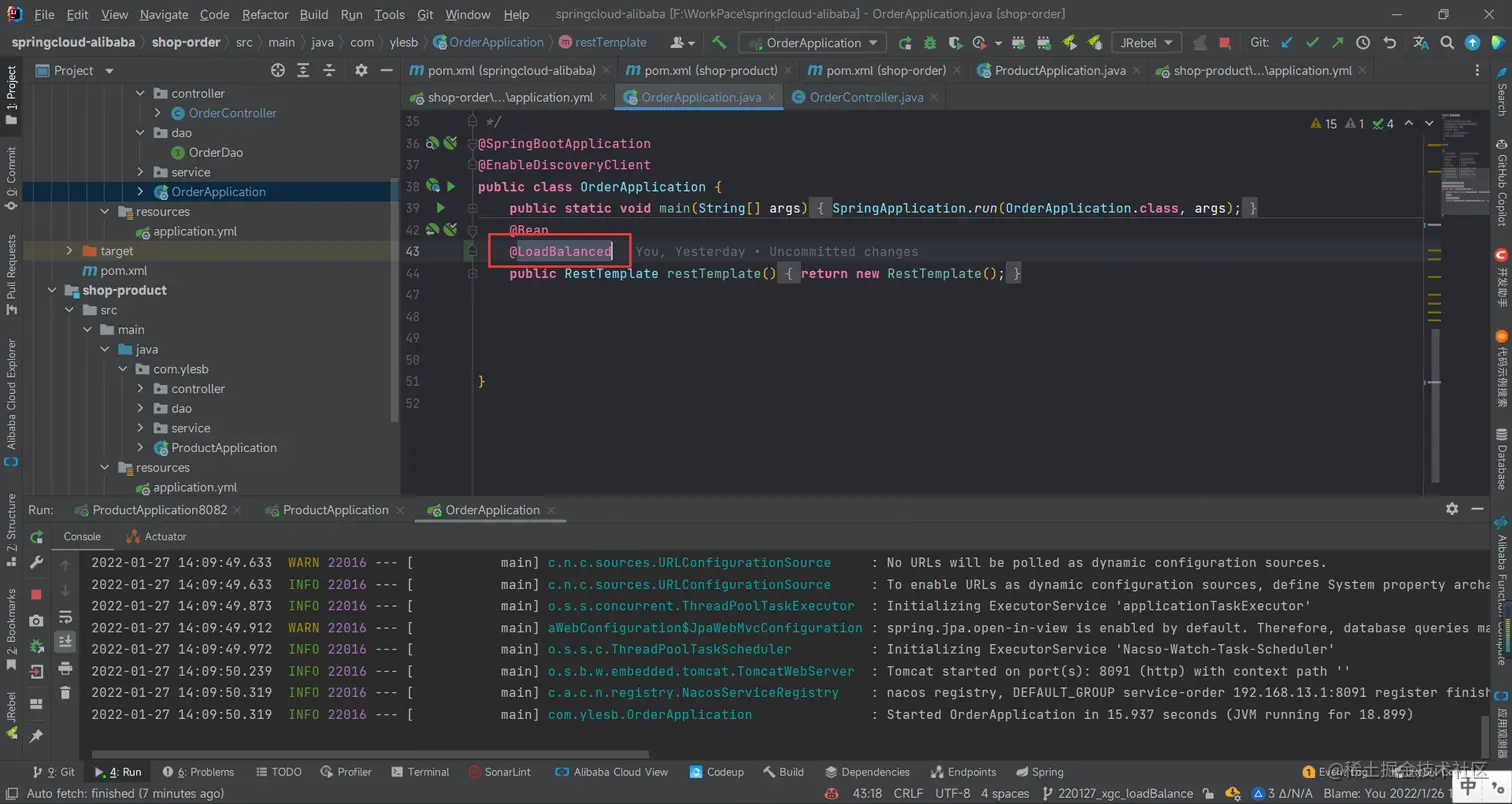This screenshot has width=1512, height=804.
Task: Click run gutter arrow beside main method
Action: (440, 208)
